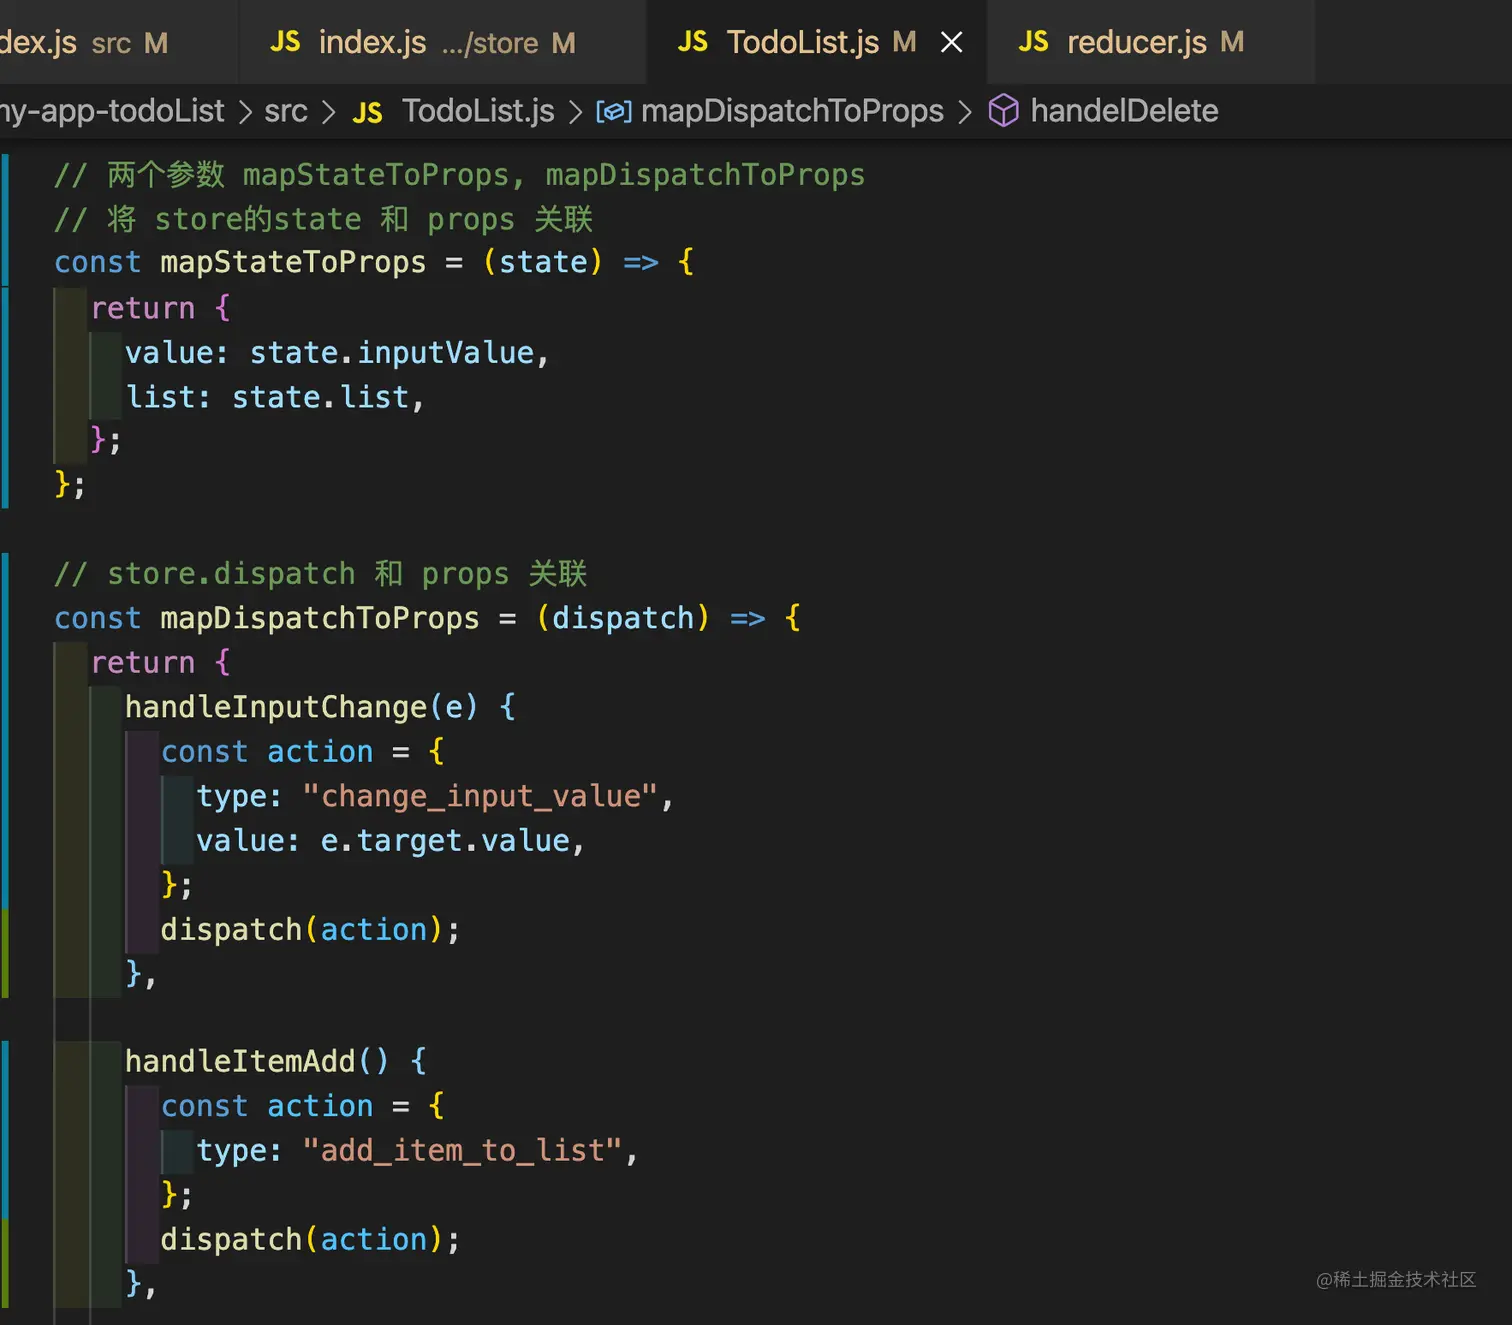The height and width of the screenshot is (1325, 1512).
Task: Click the JS icon on reducer.js tab
Action: pyautogui.click(x=1033, y=42)
